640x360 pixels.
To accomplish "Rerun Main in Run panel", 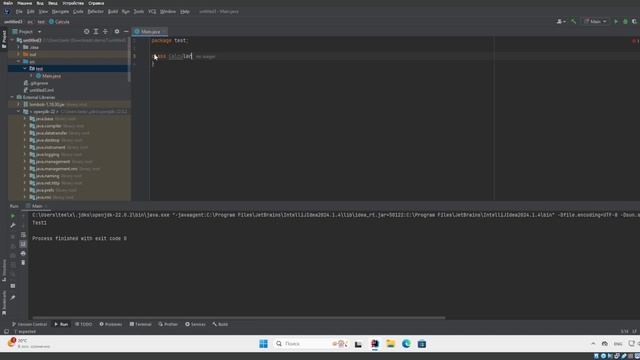I will pos(13,216).
